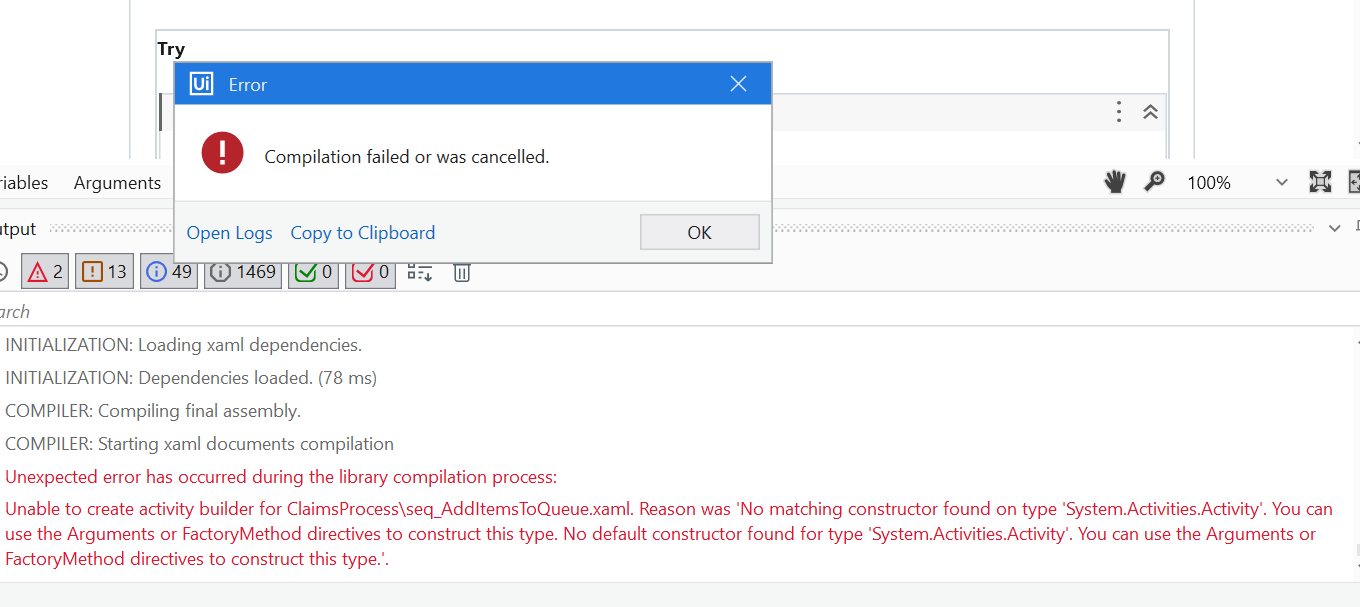Open the three-dot activity options menu
This screenshot has width=1360, height=607.
click(x=1119, y=112)
